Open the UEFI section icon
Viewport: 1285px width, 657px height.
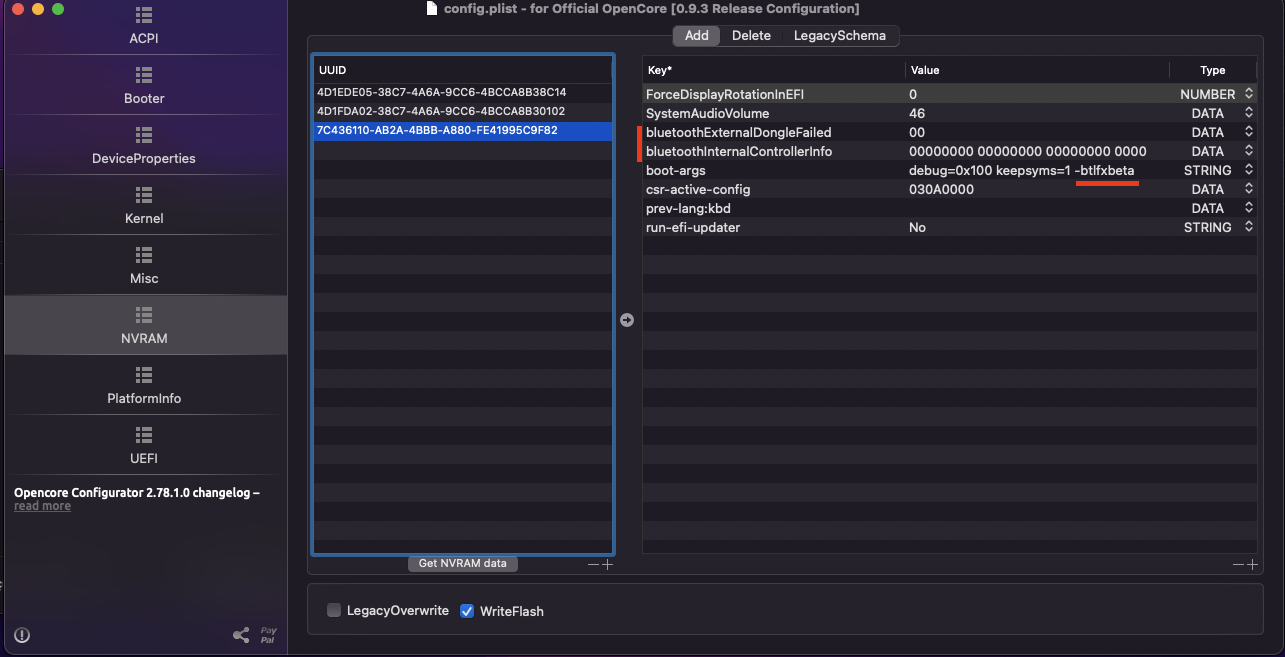(144, 435)
